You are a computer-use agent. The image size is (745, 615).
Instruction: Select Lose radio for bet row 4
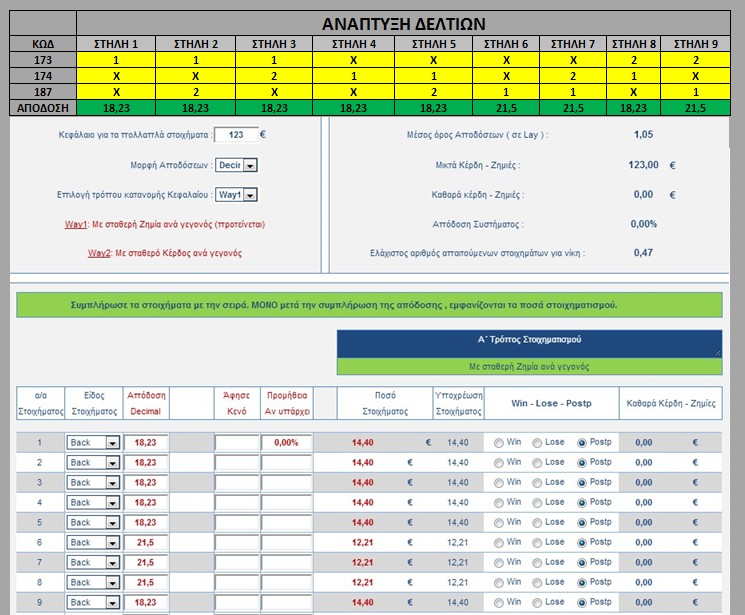(537, 503)
